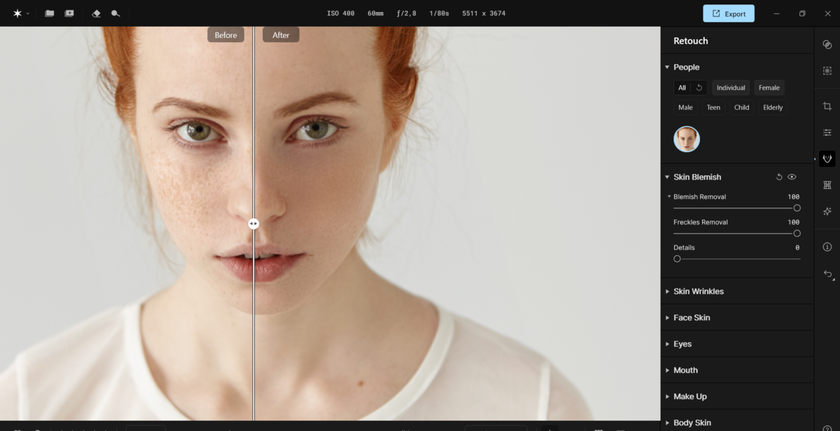Click the Freckles Removal slider handle
This screenshot has height=431, width=840.
[797, 233]
